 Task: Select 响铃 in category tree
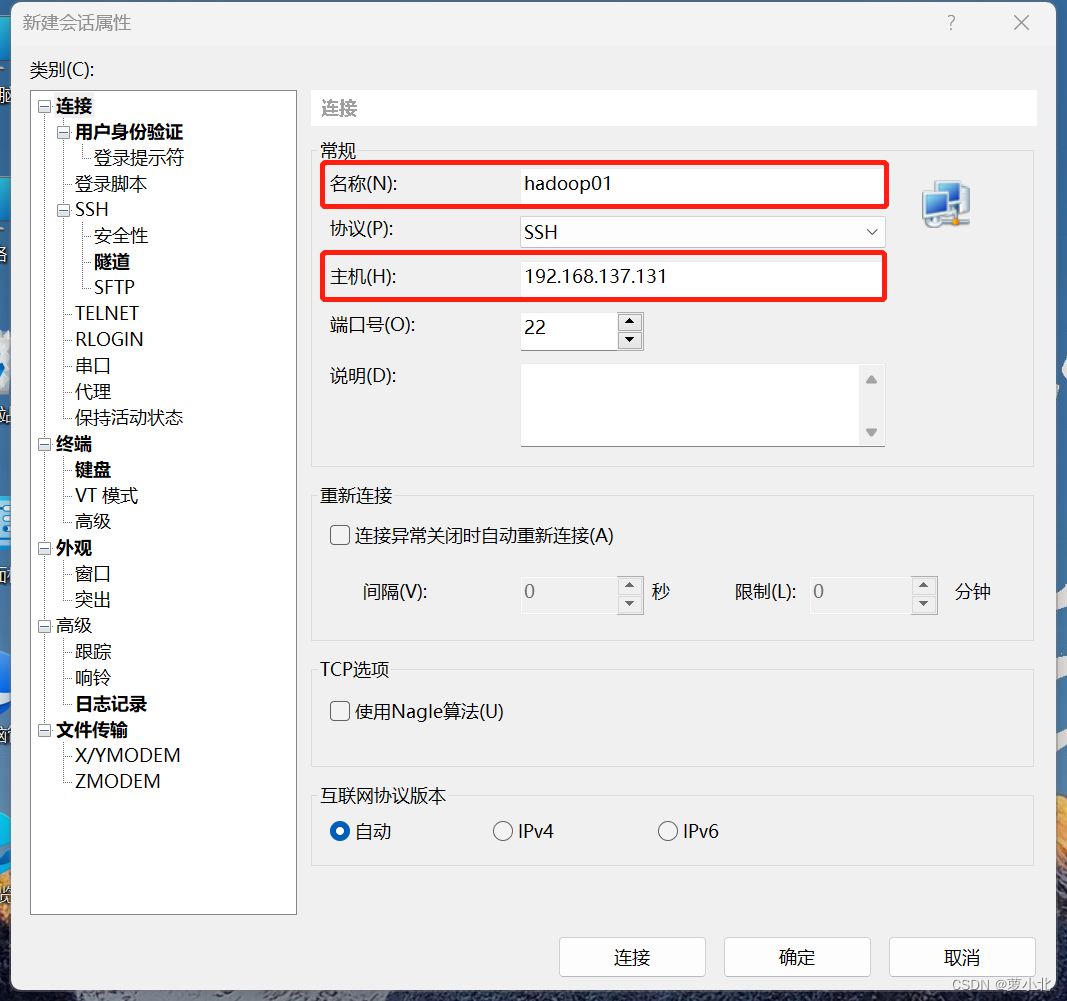pyautogui.click(x=93, y=678)
